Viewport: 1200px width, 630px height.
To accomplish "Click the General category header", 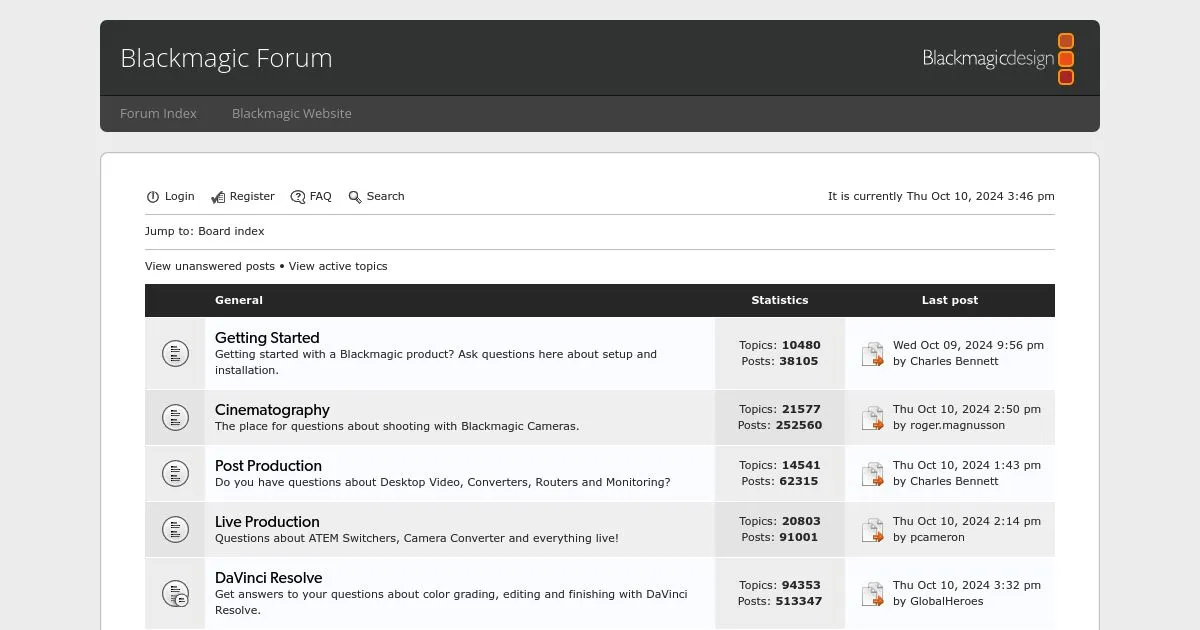I will pos(239,300).
